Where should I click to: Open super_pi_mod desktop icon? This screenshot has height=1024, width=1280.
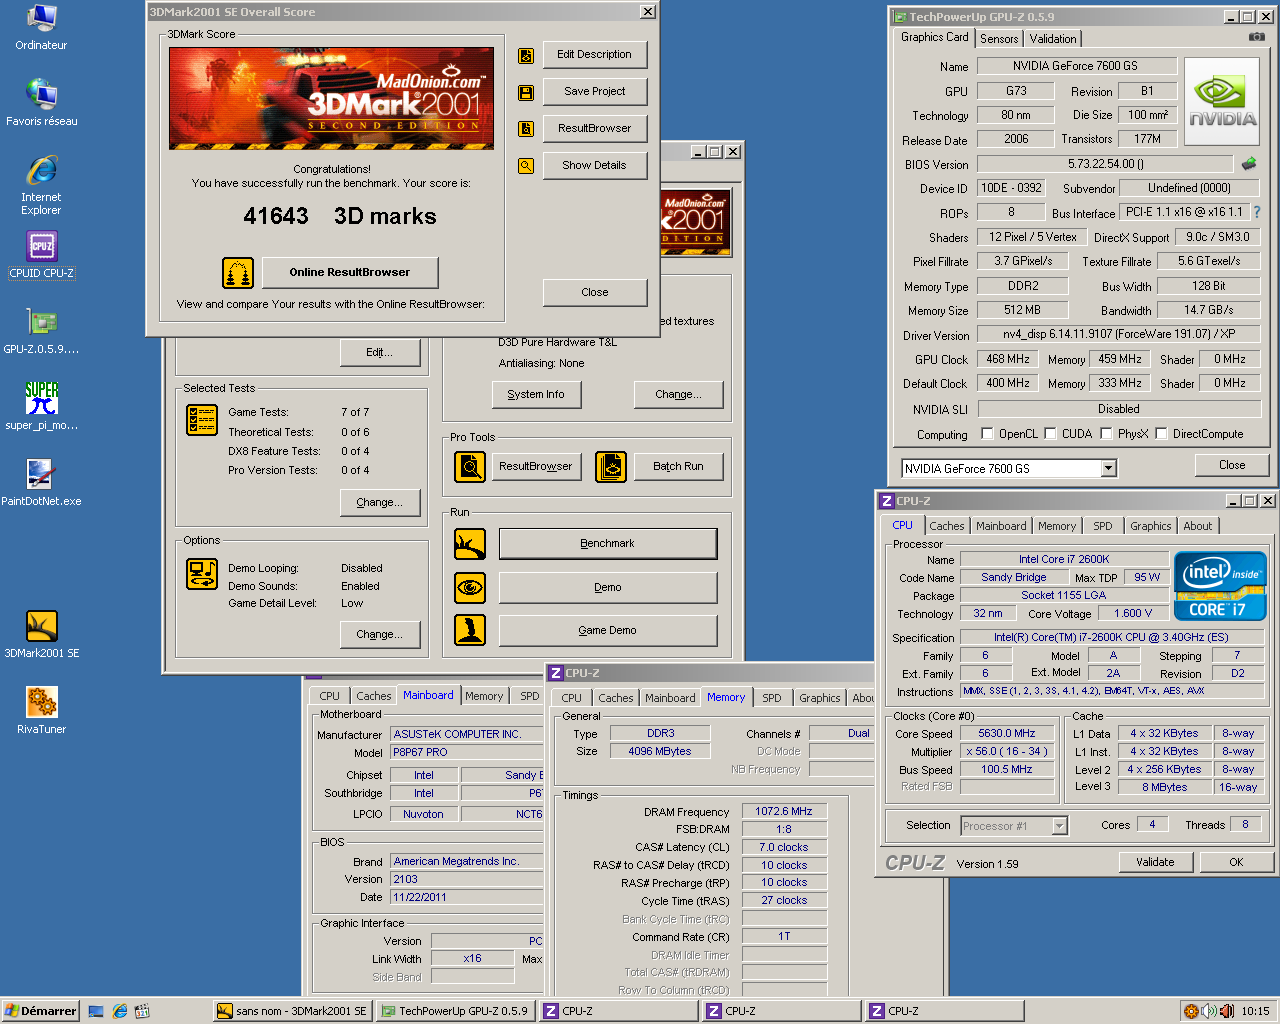tap(41, 407)
